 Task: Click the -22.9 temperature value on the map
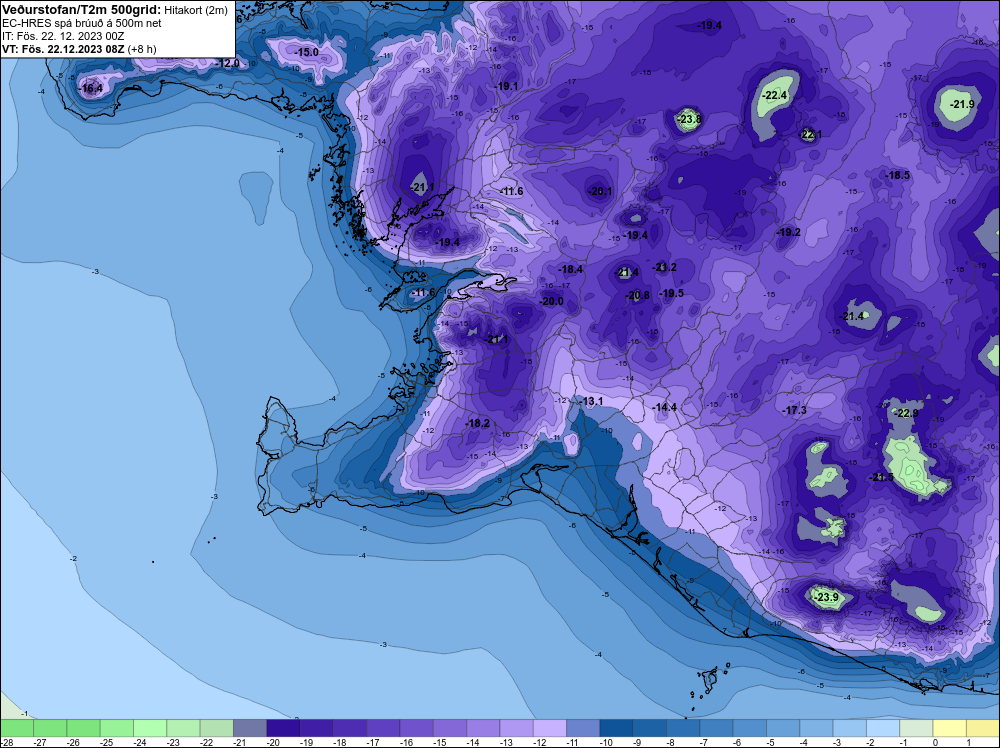906,413
